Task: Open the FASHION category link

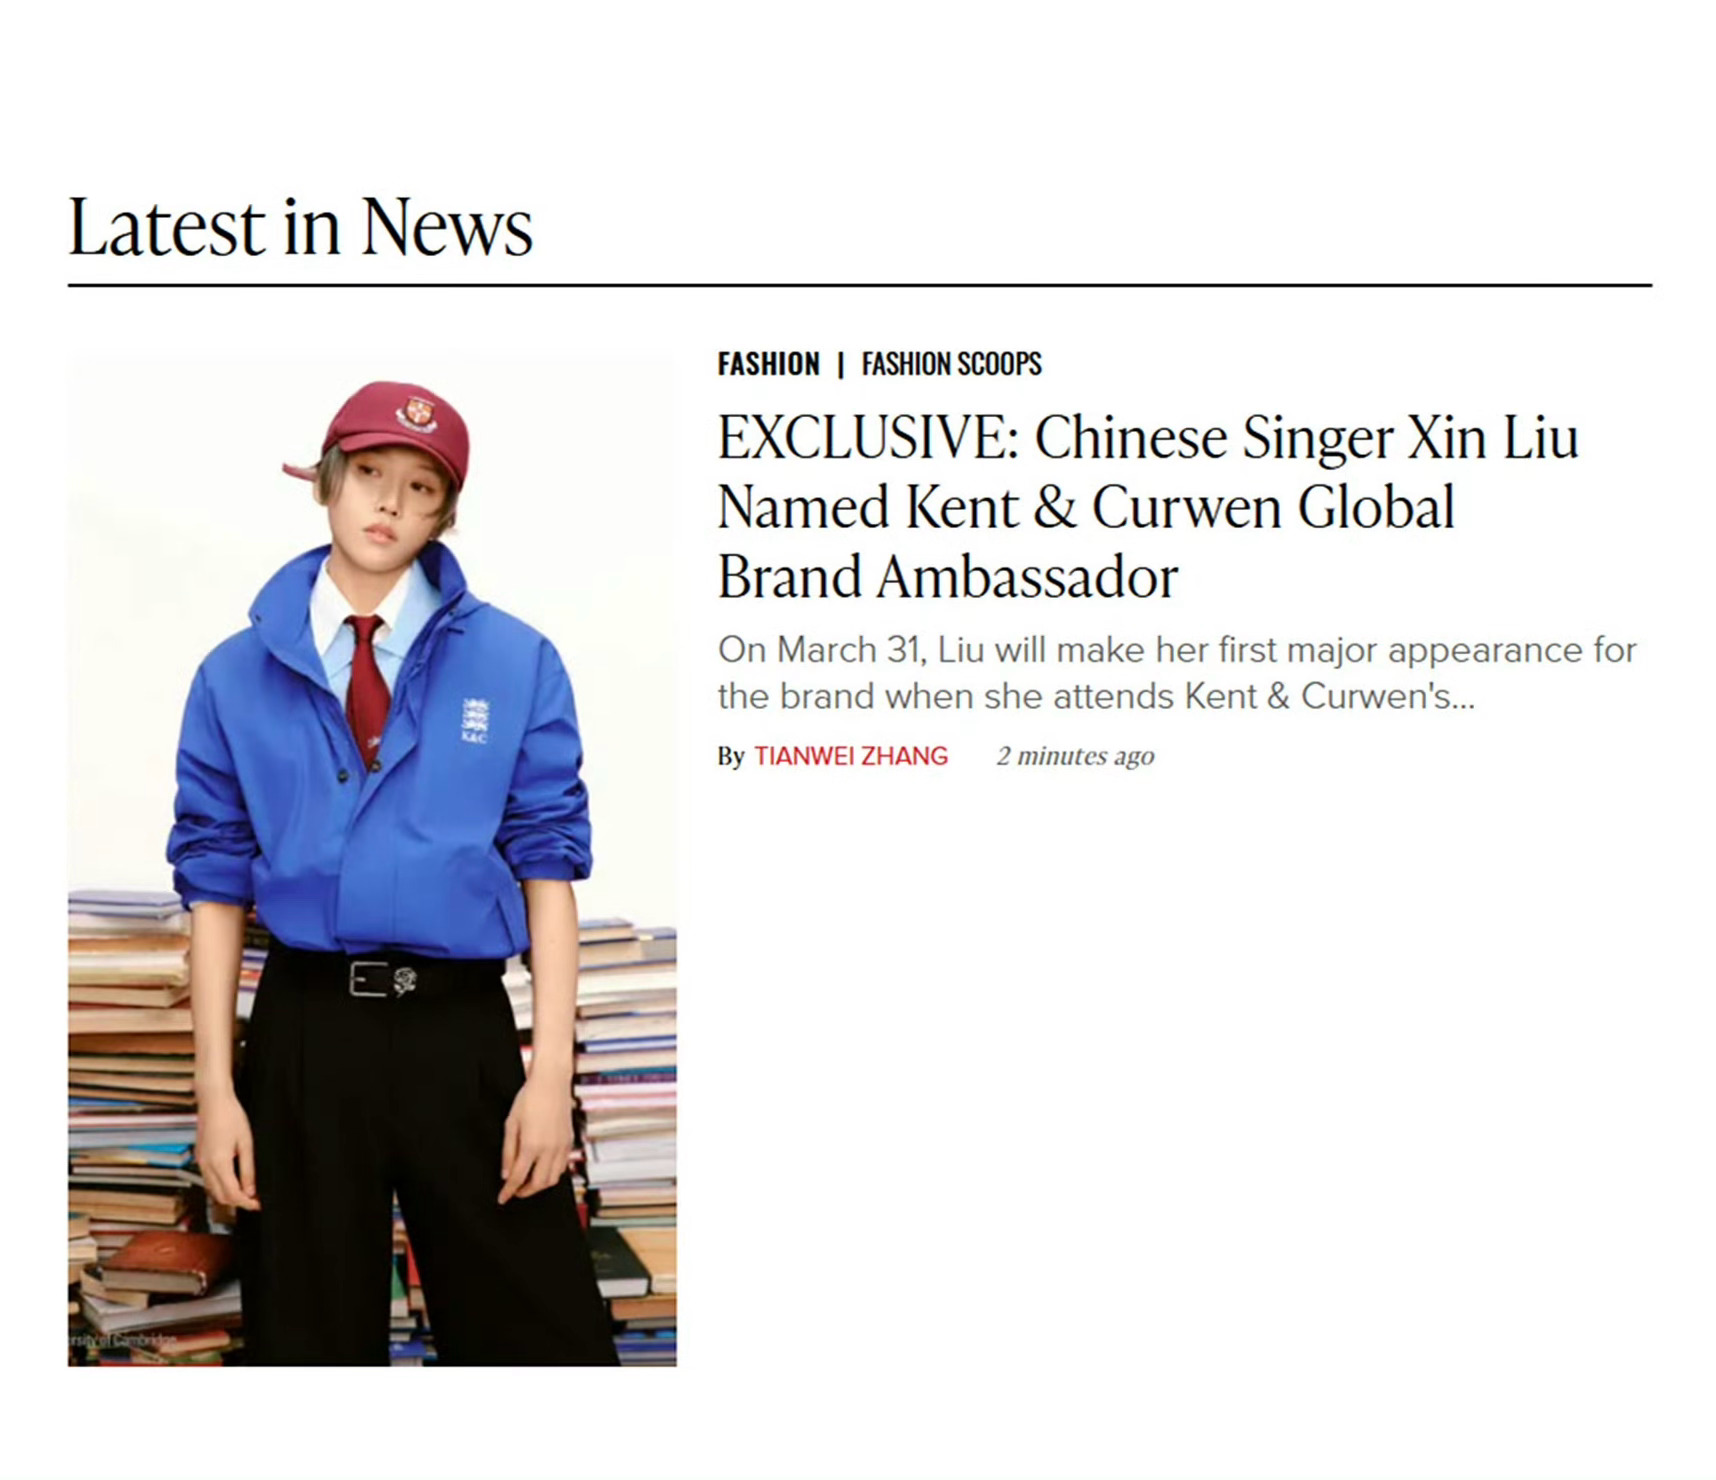Action: coord(768,364)
